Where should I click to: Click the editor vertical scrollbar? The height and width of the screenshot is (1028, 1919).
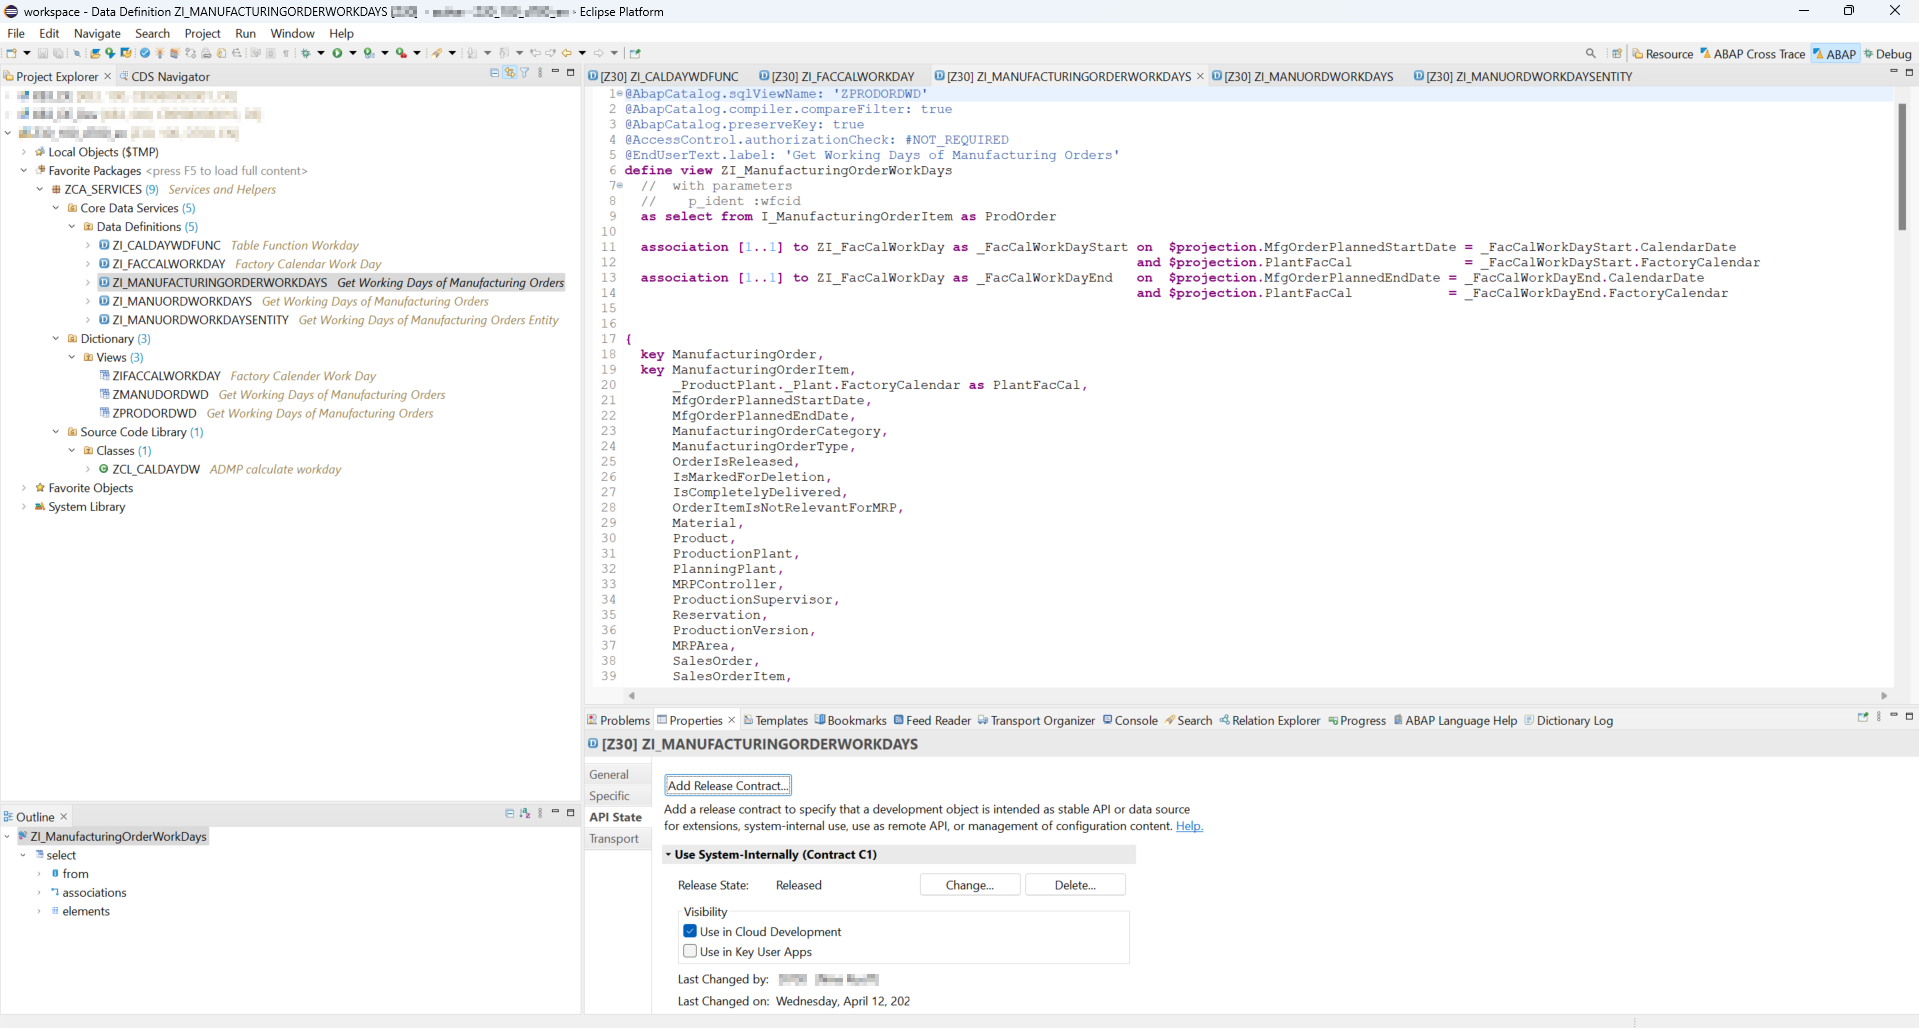[1902, 167]
